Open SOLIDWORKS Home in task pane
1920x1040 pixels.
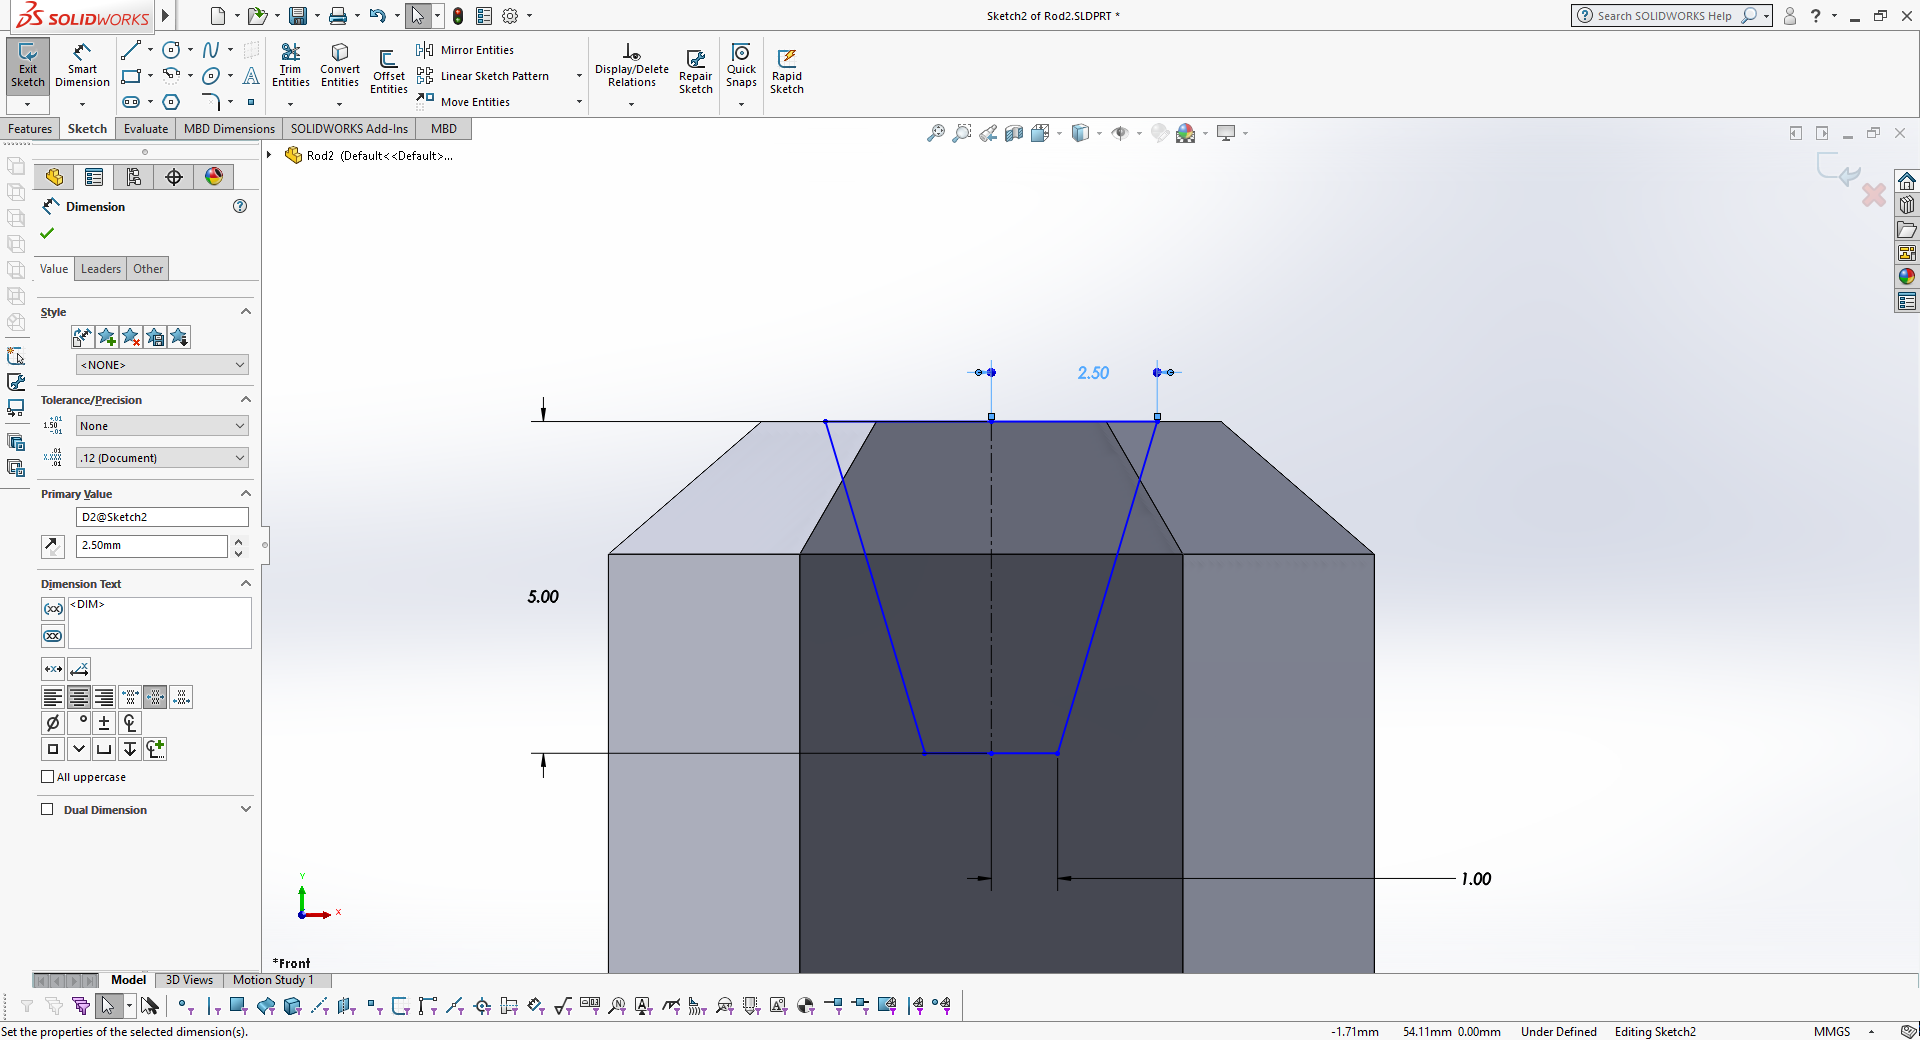coord(1907,181)
